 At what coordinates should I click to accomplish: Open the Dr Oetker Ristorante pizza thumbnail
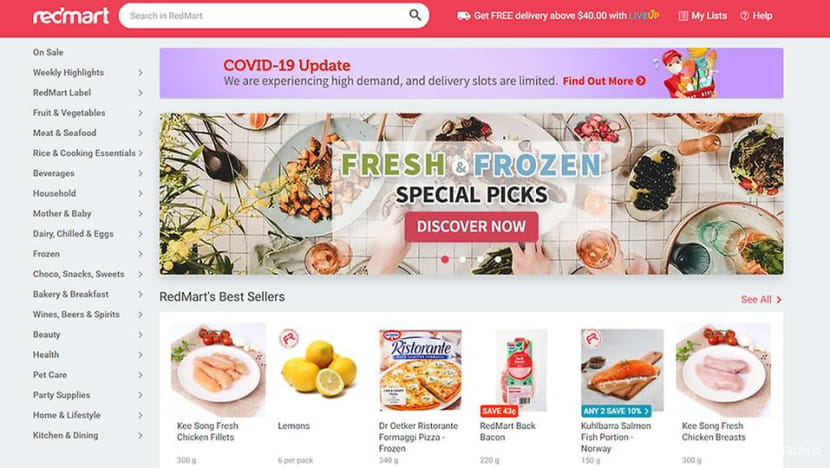[x=420, y=370]
